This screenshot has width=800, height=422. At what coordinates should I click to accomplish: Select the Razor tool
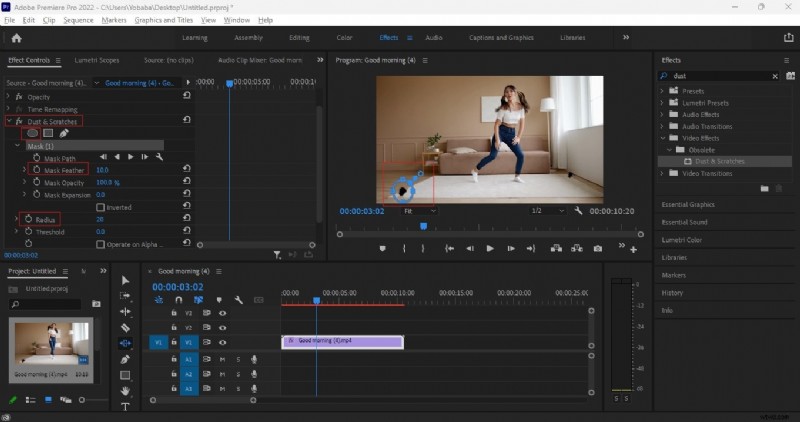[125, 328]
